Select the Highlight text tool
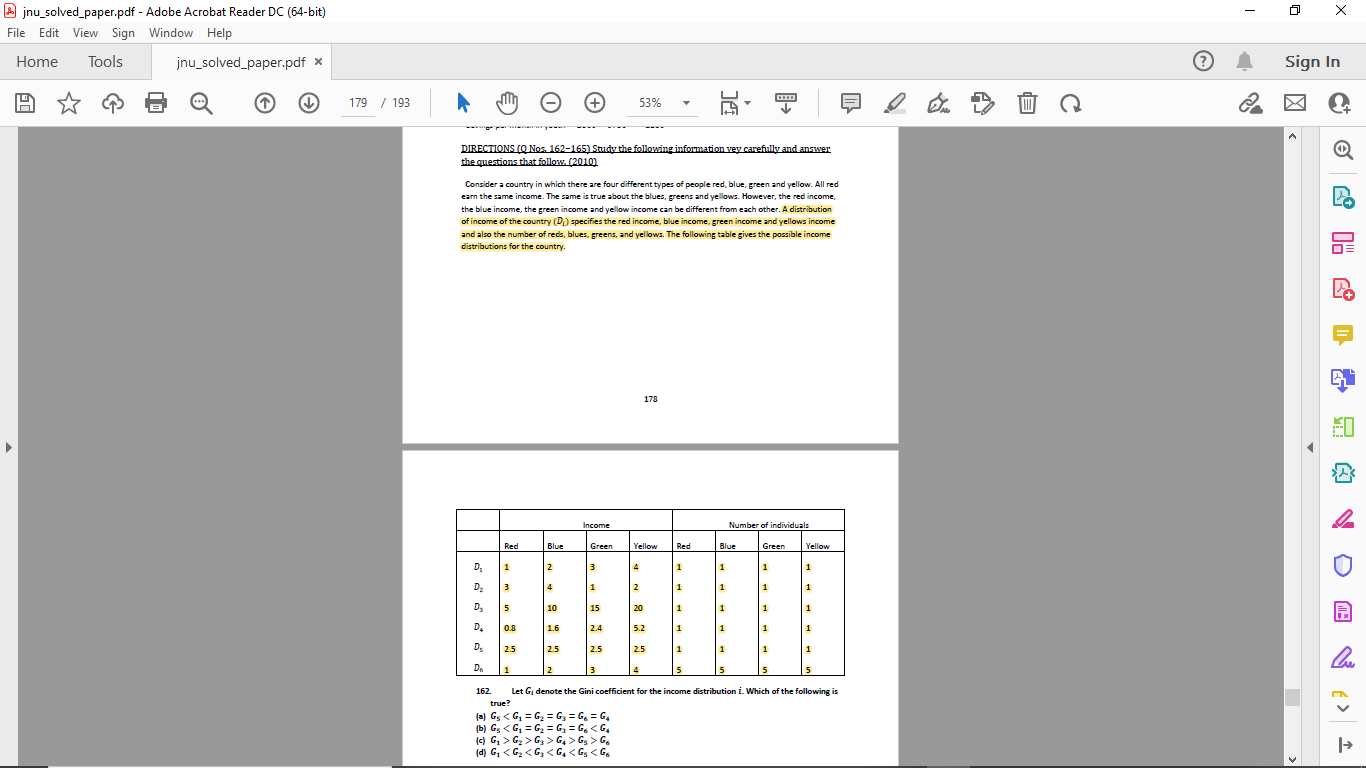Screen dimensions: 1366x768 click(895, 103)
